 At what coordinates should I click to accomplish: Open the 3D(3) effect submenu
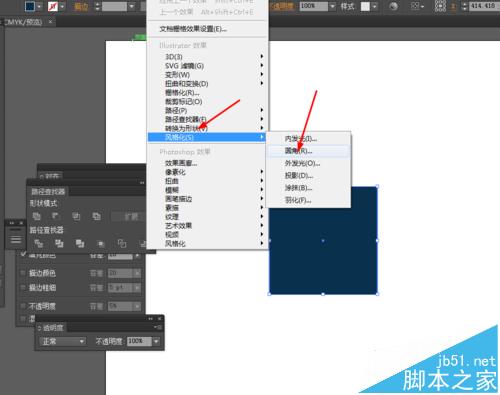[x=207, y=57]
